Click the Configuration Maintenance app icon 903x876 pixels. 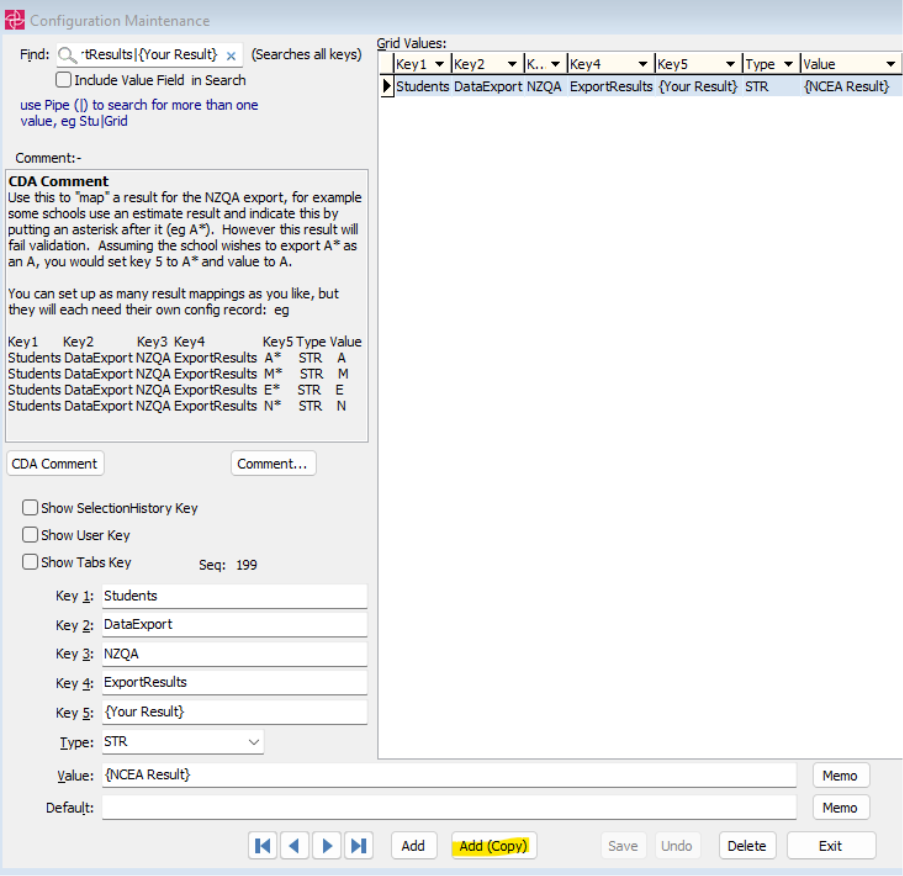pyautogui.click(x=14, y=20)
